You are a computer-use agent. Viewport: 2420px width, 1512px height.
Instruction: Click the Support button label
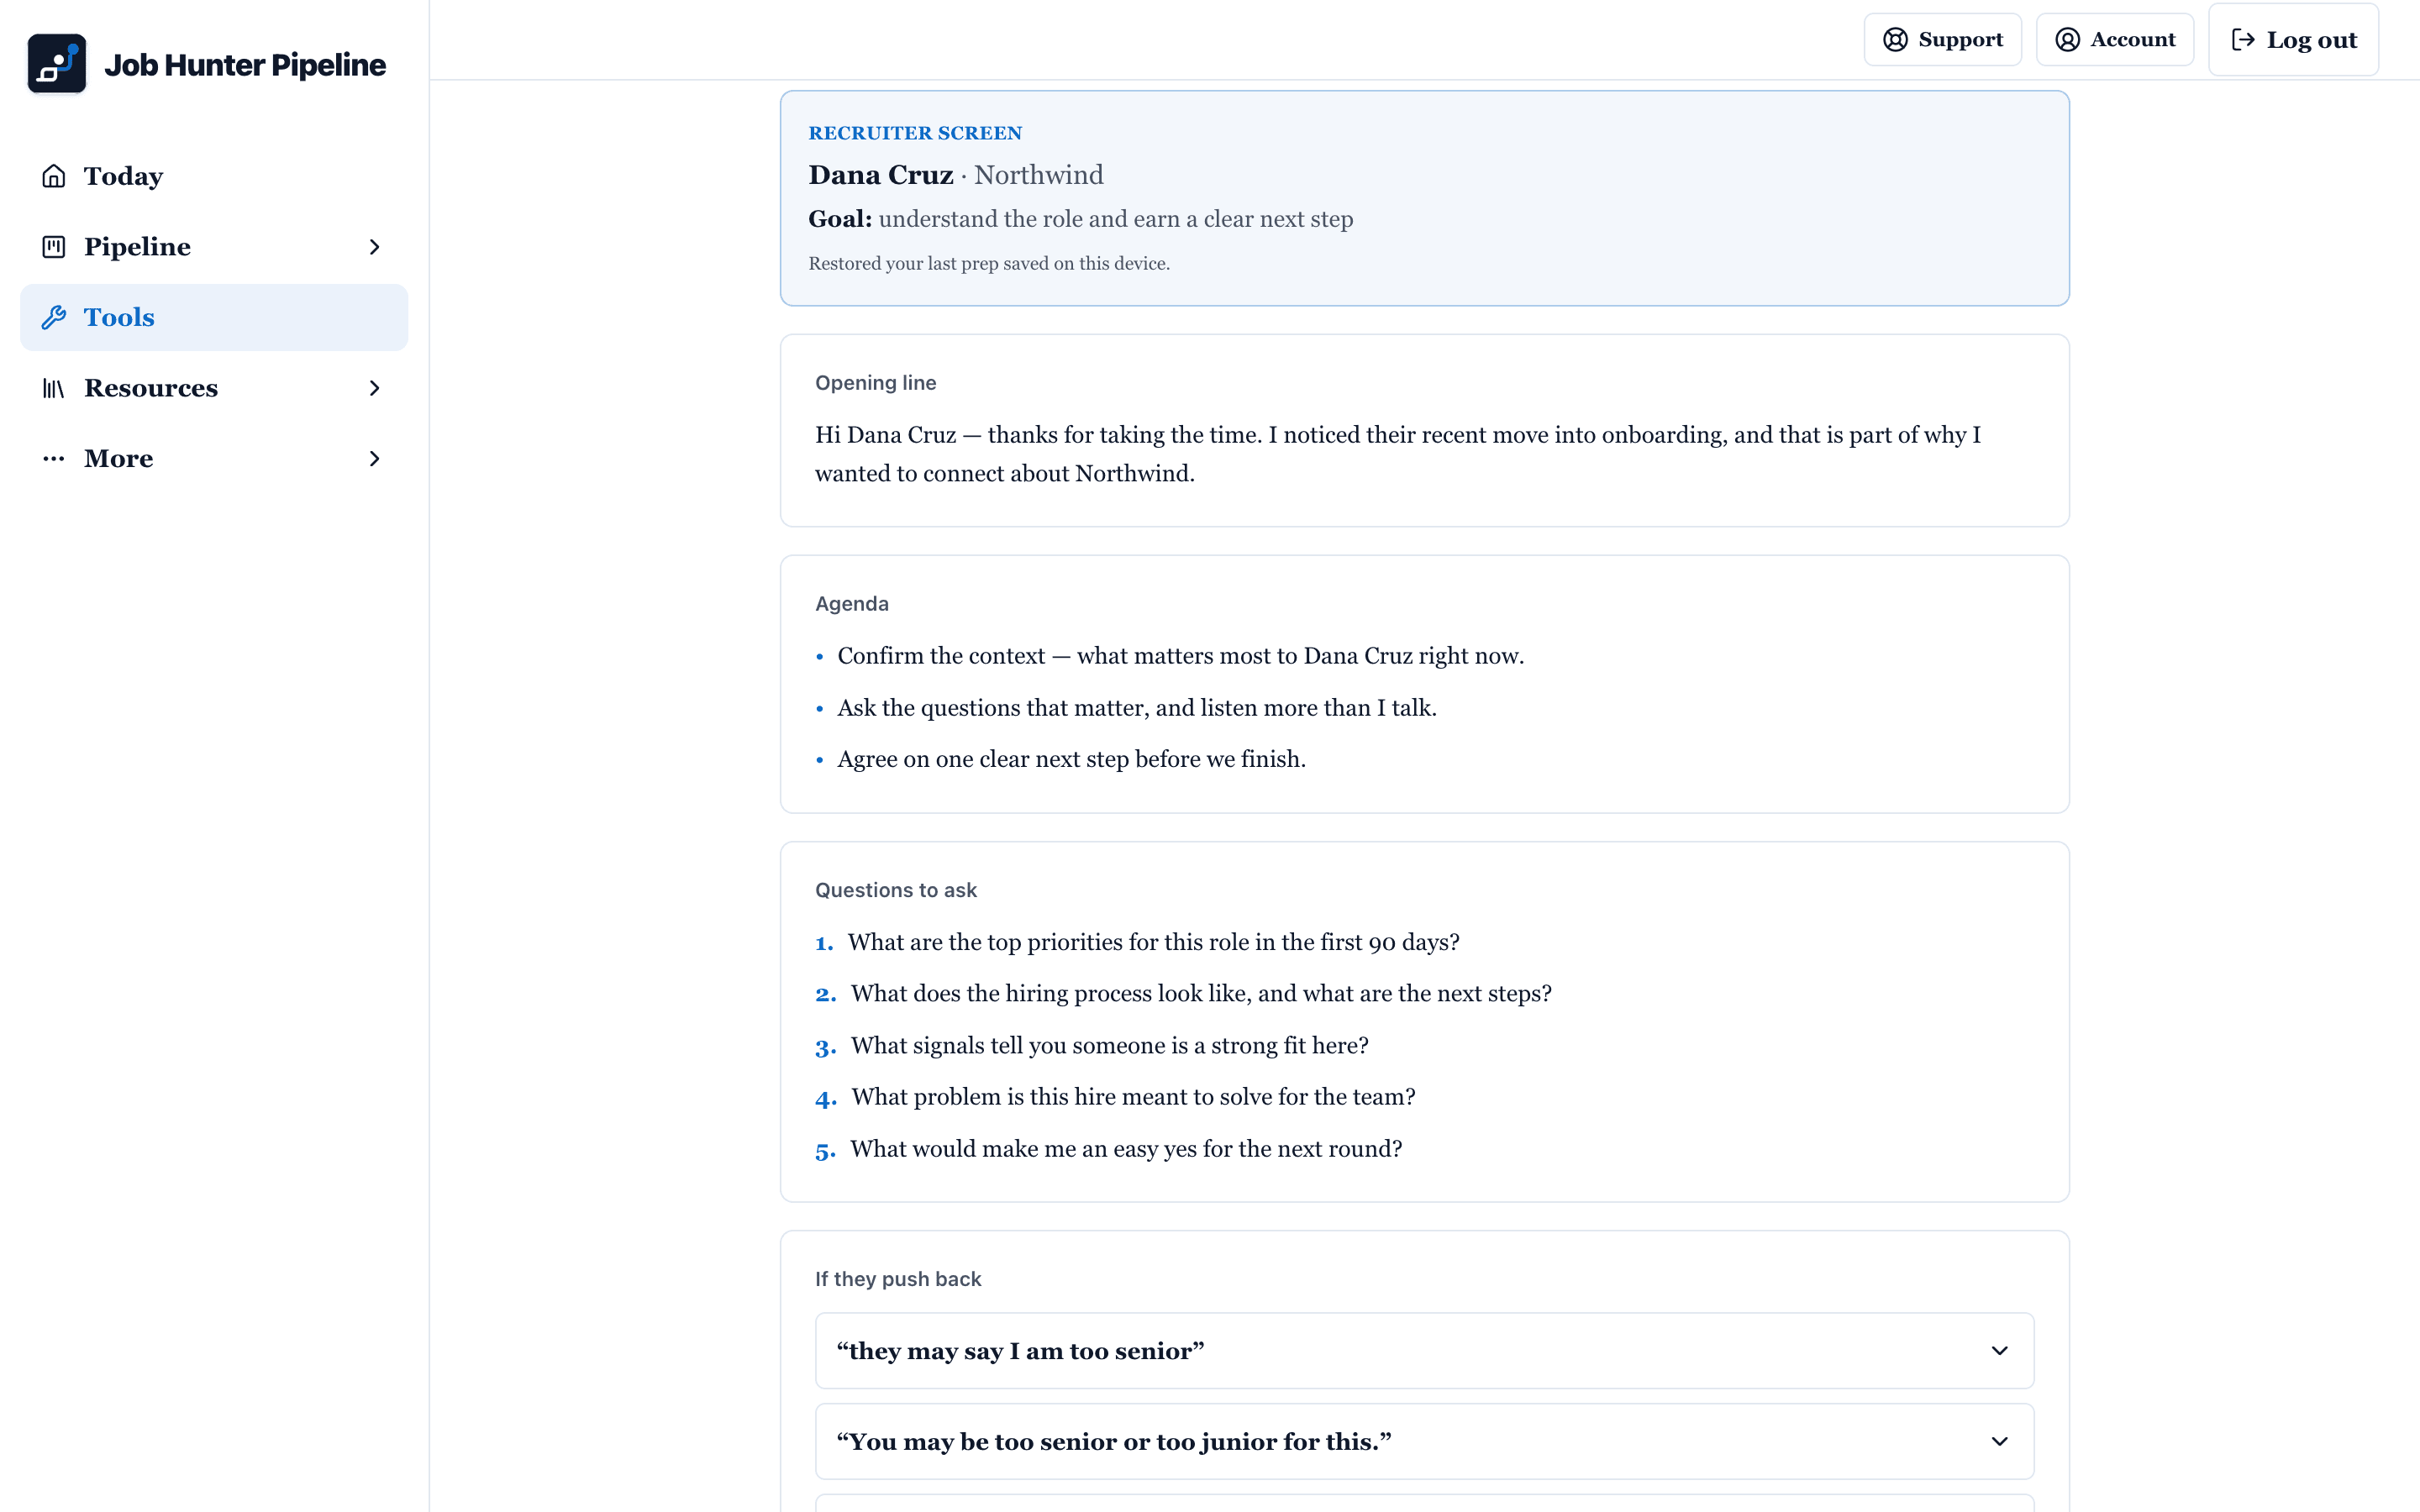pyautogui.click(x=1960, y=39)
